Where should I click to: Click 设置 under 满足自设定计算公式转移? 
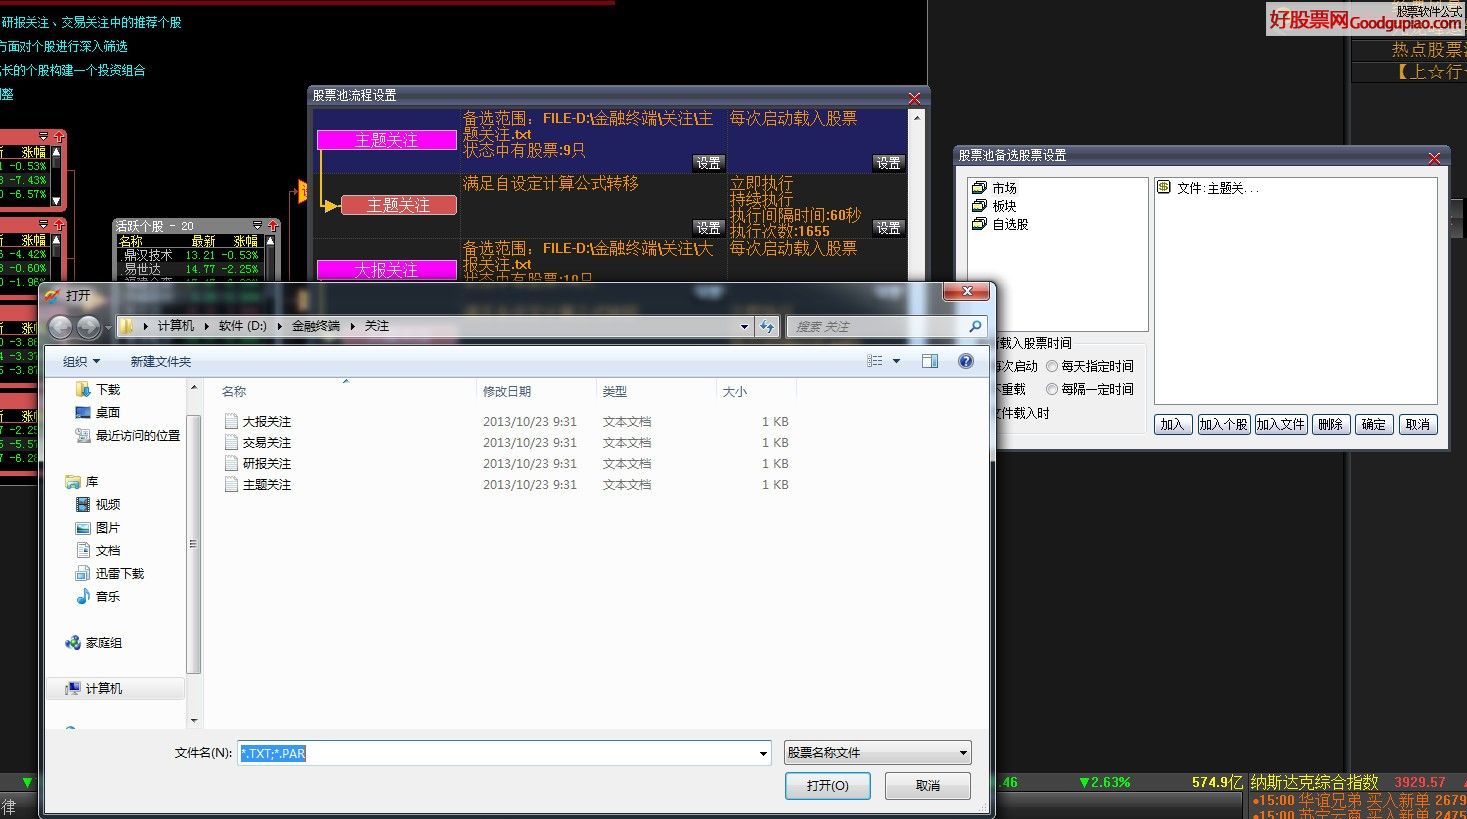(x=708, y=227)
